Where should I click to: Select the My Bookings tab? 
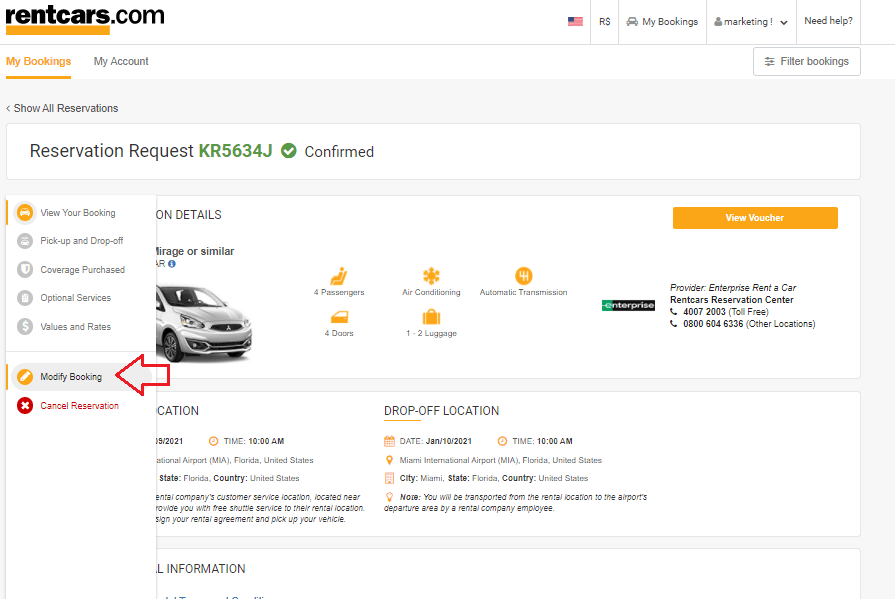coord(38,61)
